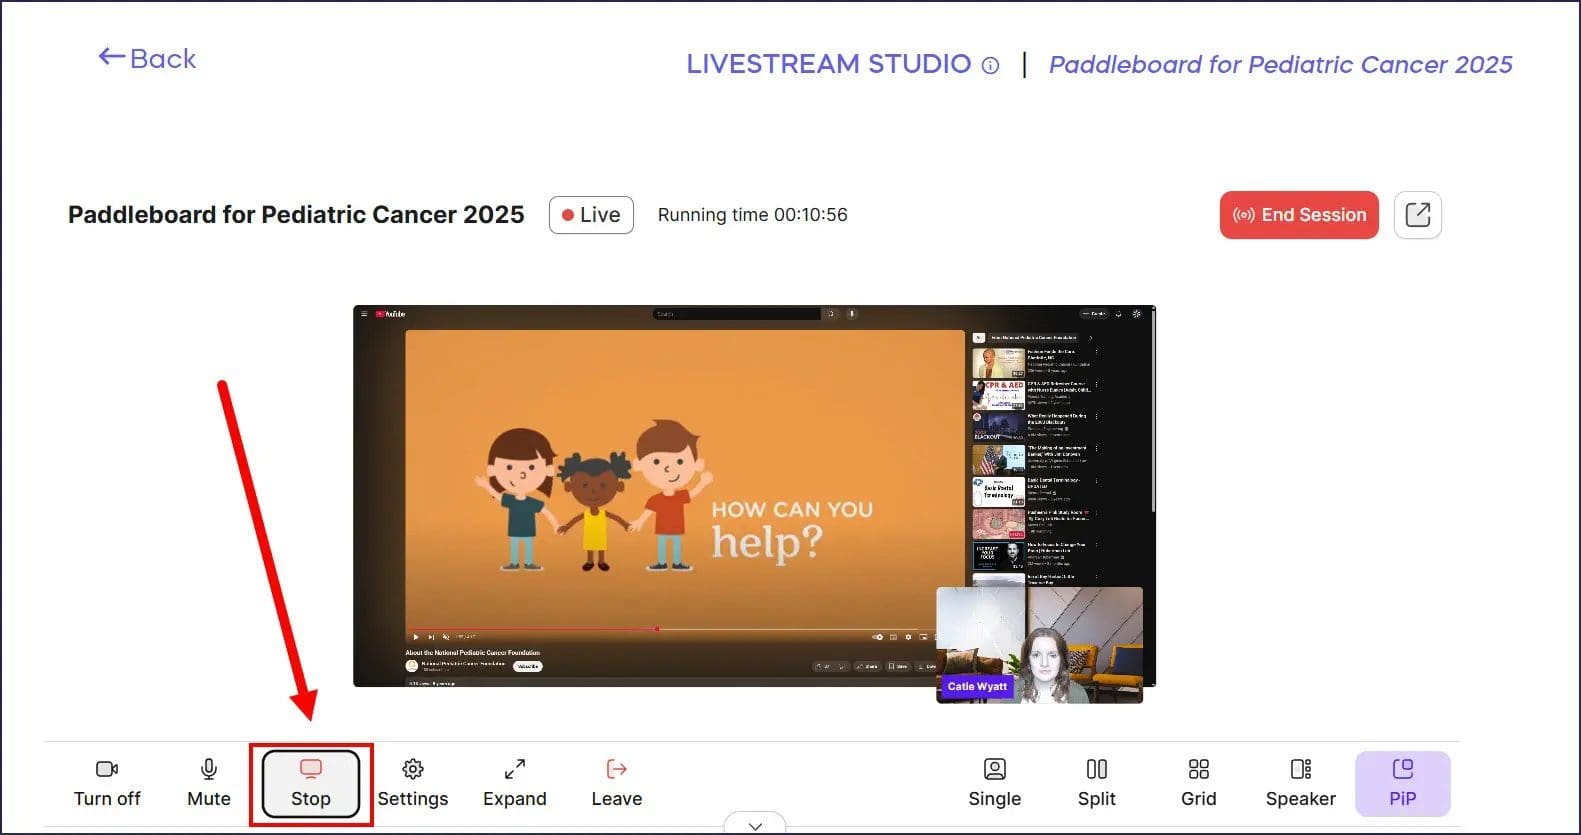Open livestream Settings gear
The height and width of the screenshot is (835, 1581).
coord(412,783)
